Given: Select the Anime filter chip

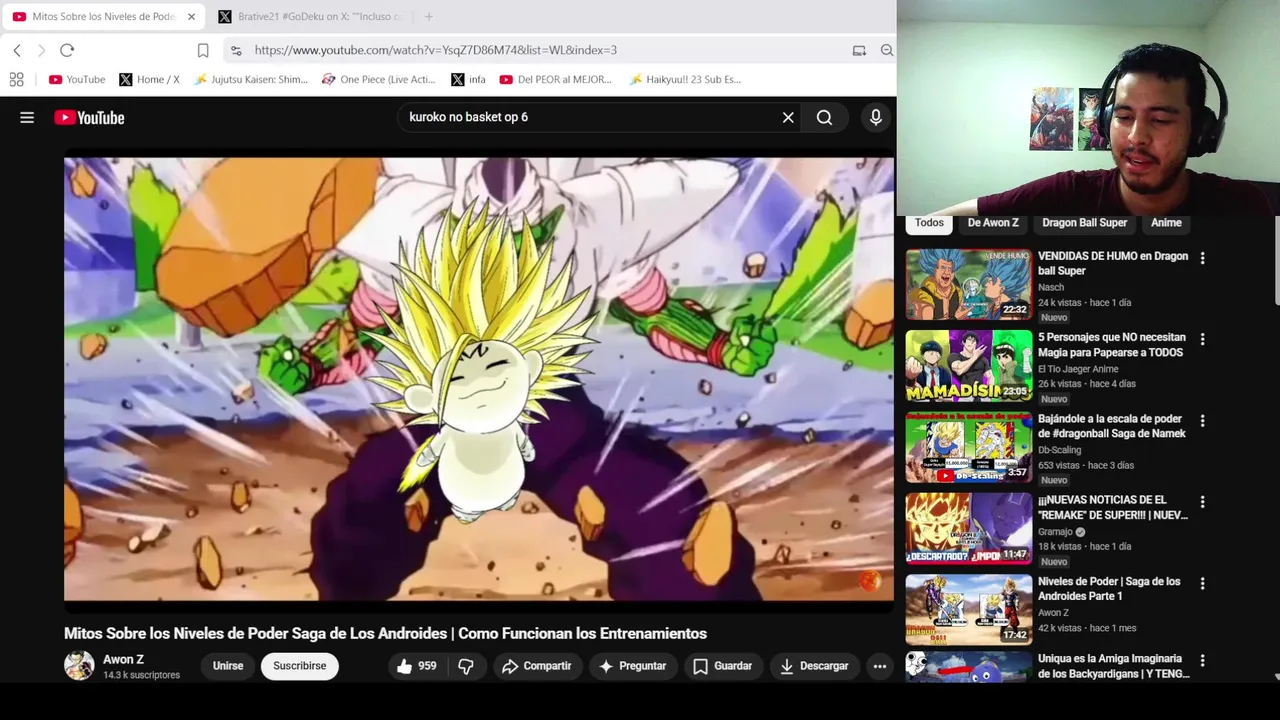Looking at the screenshot, I should (x=1166, y=223).
